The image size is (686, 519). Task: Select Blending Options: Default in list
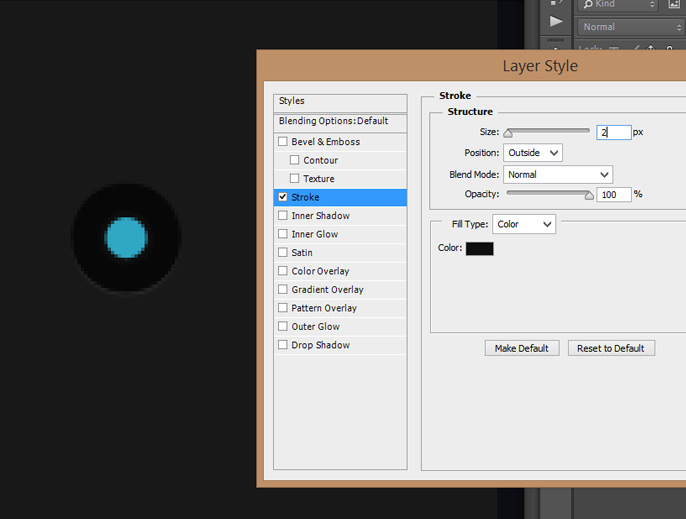(340, 121)
